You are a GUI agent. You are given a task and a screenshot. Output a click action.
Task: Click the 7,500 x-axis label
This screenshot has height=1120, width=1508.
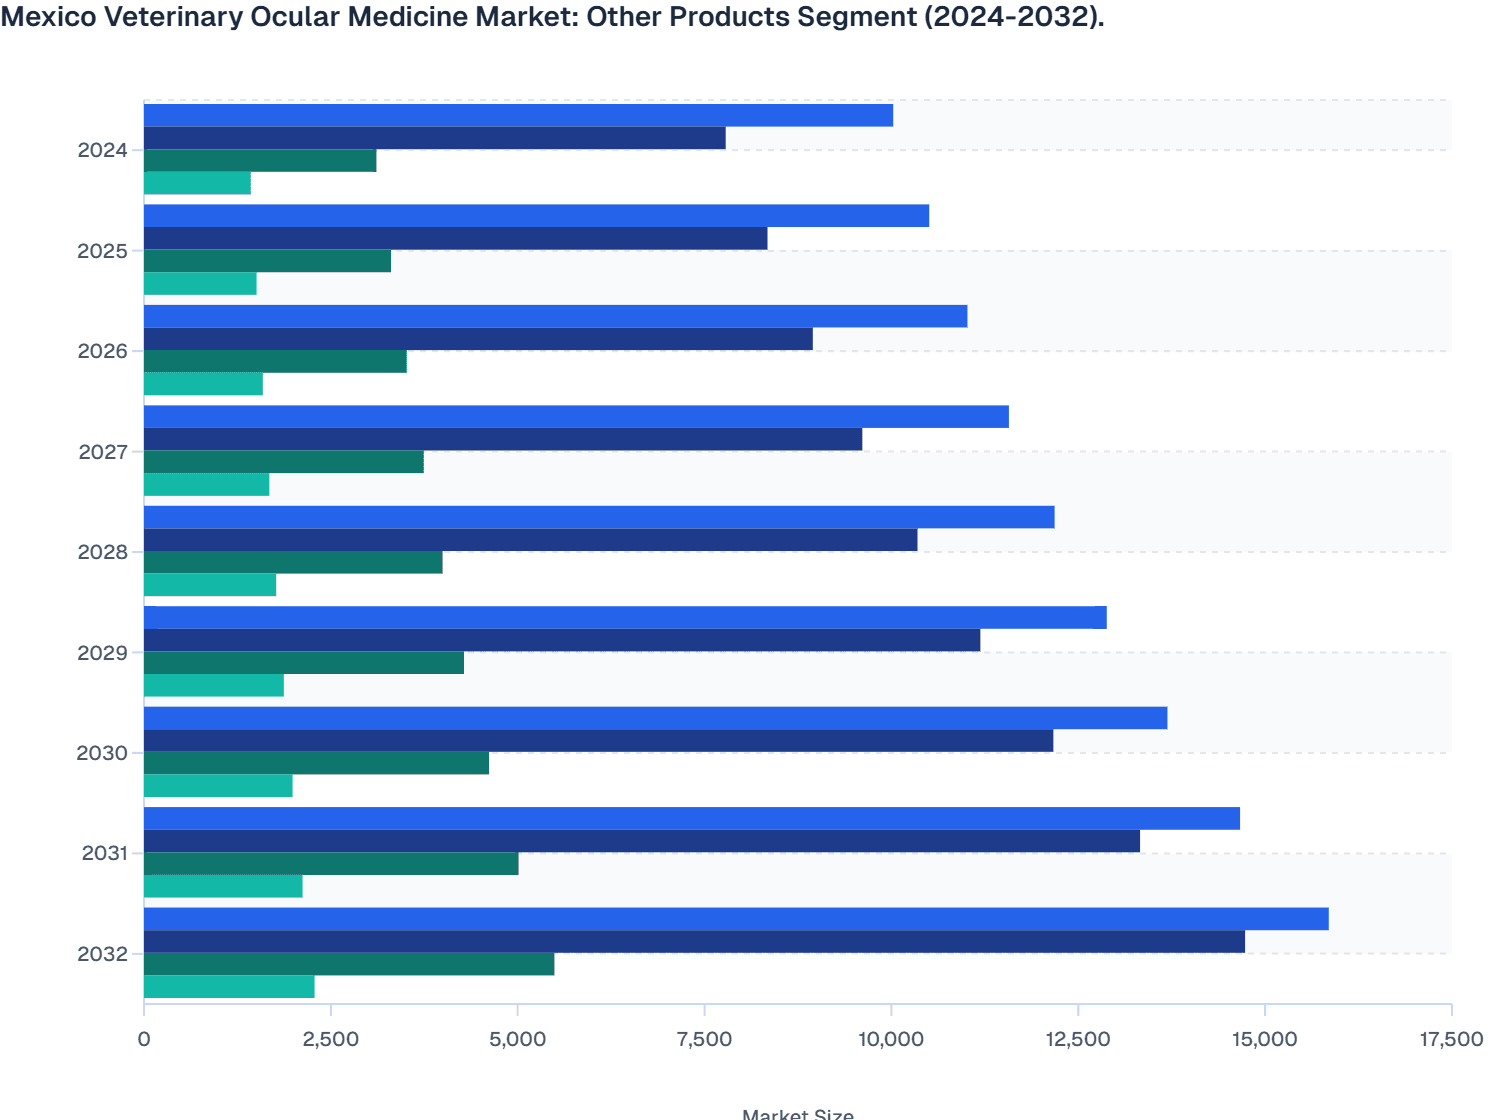click(x=703, y=1040)
